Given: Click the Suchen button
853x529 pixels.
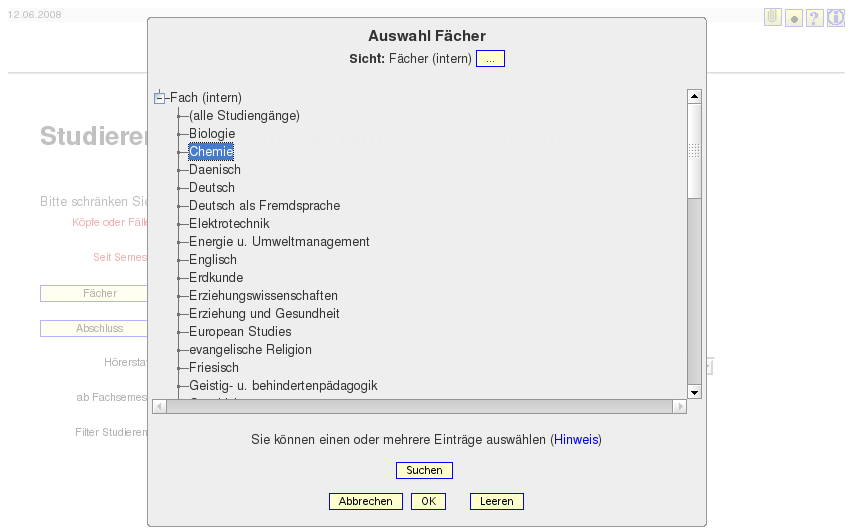Looking at the screenshot, I should click(424, 470).
